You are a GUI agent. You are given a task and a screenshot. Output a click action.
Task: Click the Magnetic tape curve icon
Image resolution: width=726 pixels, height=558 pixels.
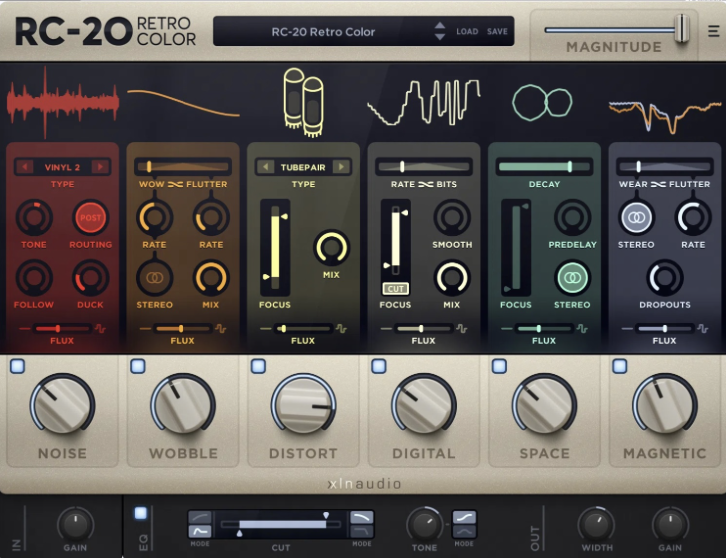pos(665,116)
